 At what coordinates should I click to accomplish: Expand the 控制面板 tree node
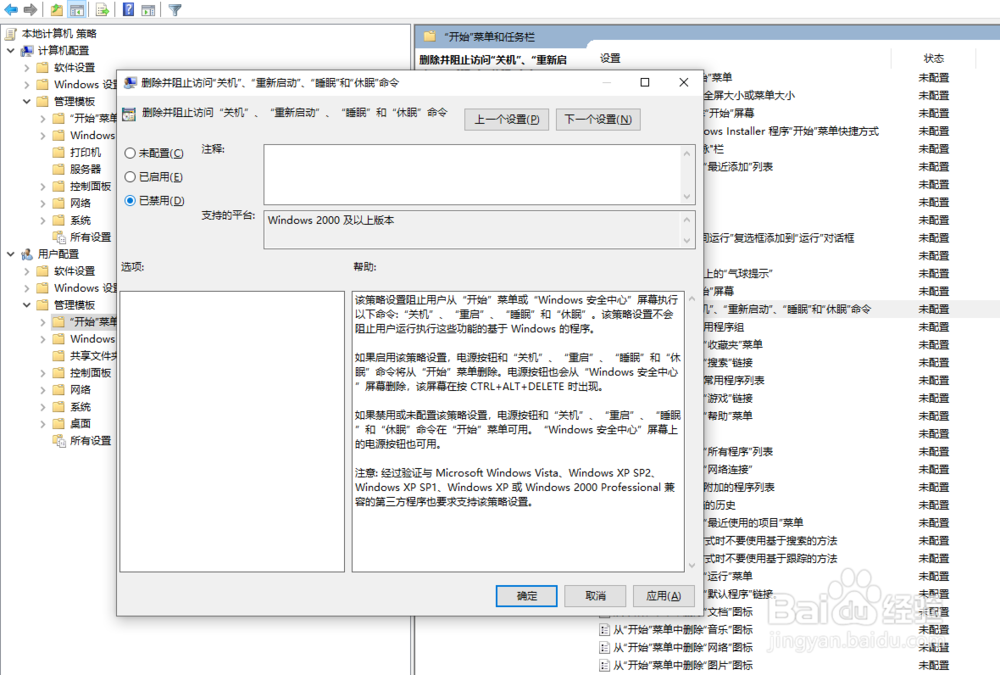point(41,189)
